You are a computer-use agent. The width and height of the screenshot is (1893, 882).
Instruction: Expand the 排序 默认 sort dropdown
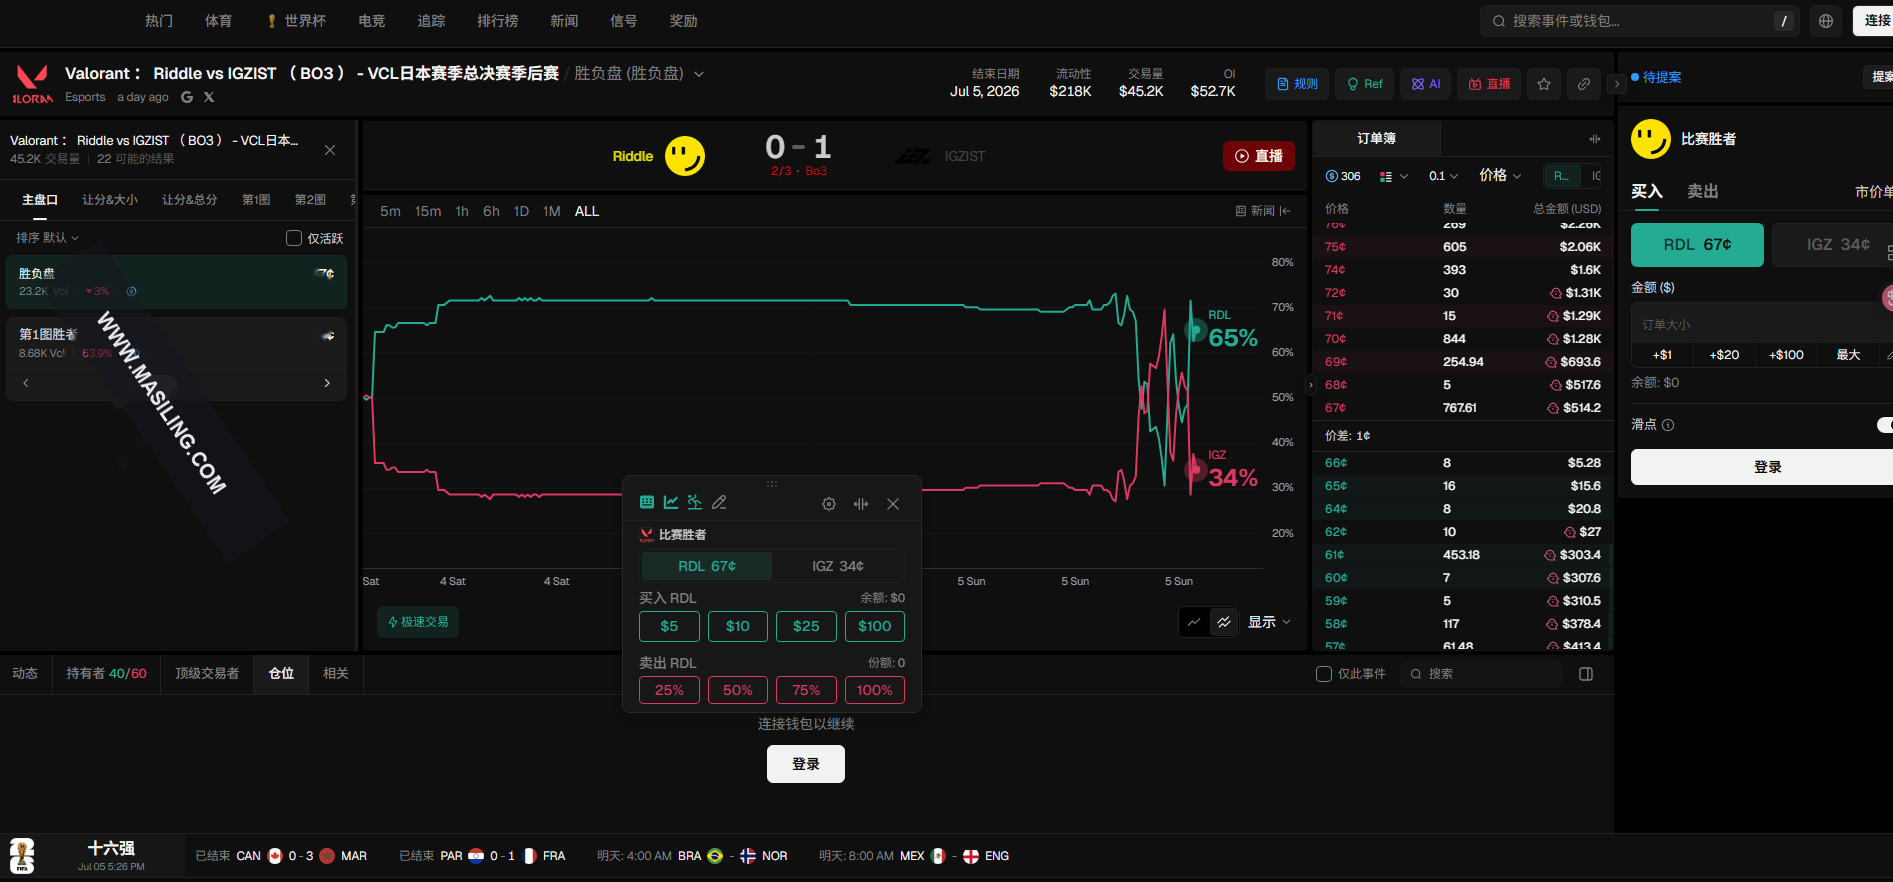point(47,238)
